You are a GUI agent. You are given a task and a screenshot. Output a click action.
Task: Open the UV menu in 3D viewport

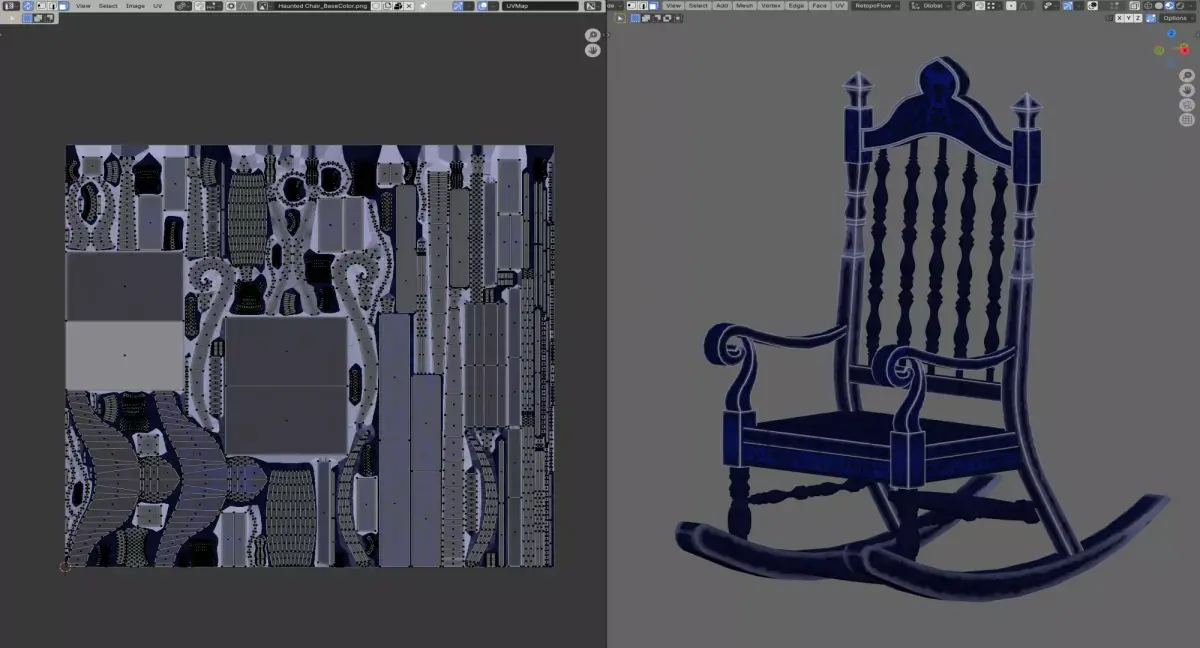point(840,6)
